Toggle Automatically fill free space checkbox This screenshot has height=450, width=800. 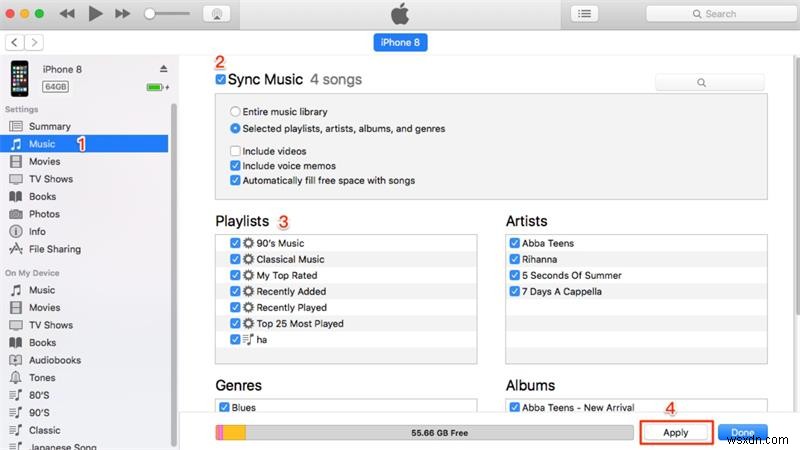[235, 180]
